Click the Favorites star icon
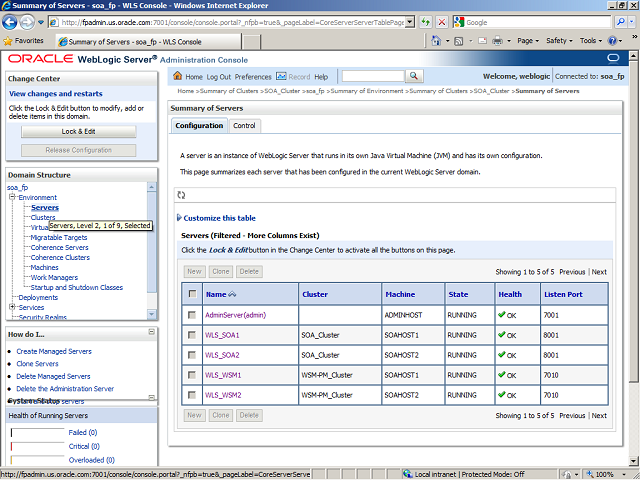 [x=9, y=41]
